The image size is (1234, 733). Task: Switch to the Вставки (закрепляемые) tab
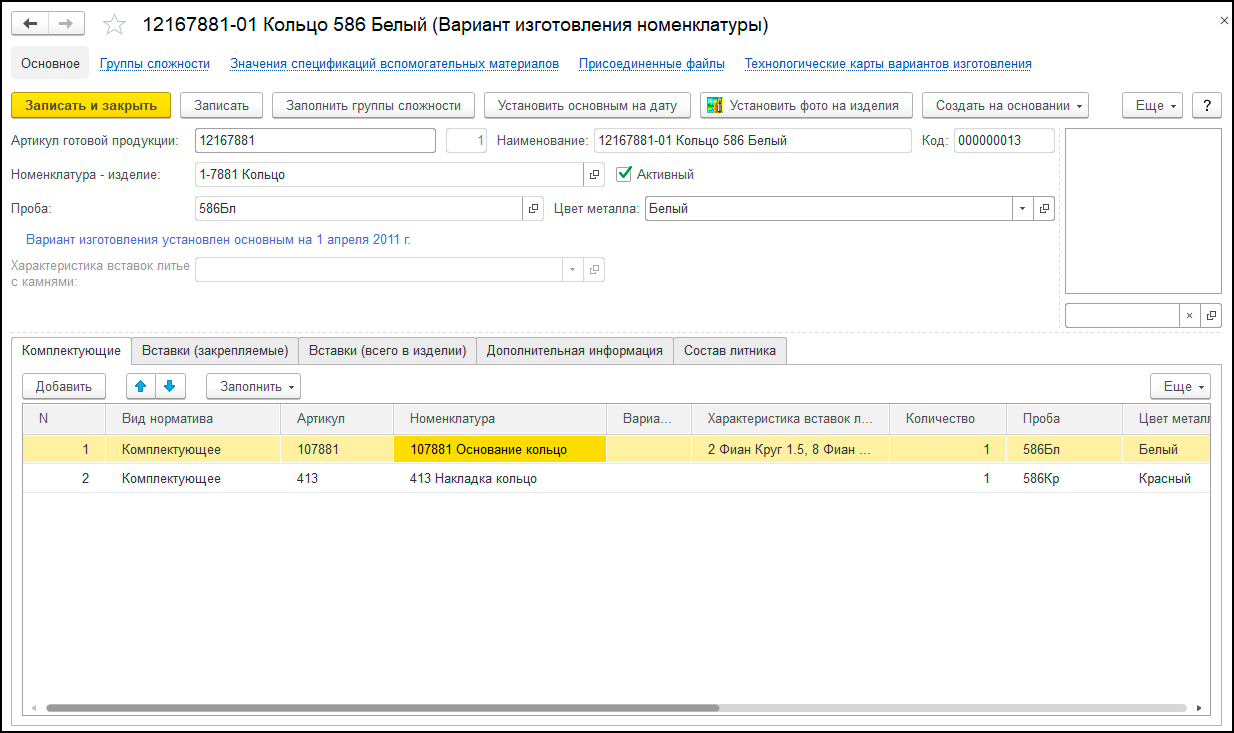tap(215, 350)
